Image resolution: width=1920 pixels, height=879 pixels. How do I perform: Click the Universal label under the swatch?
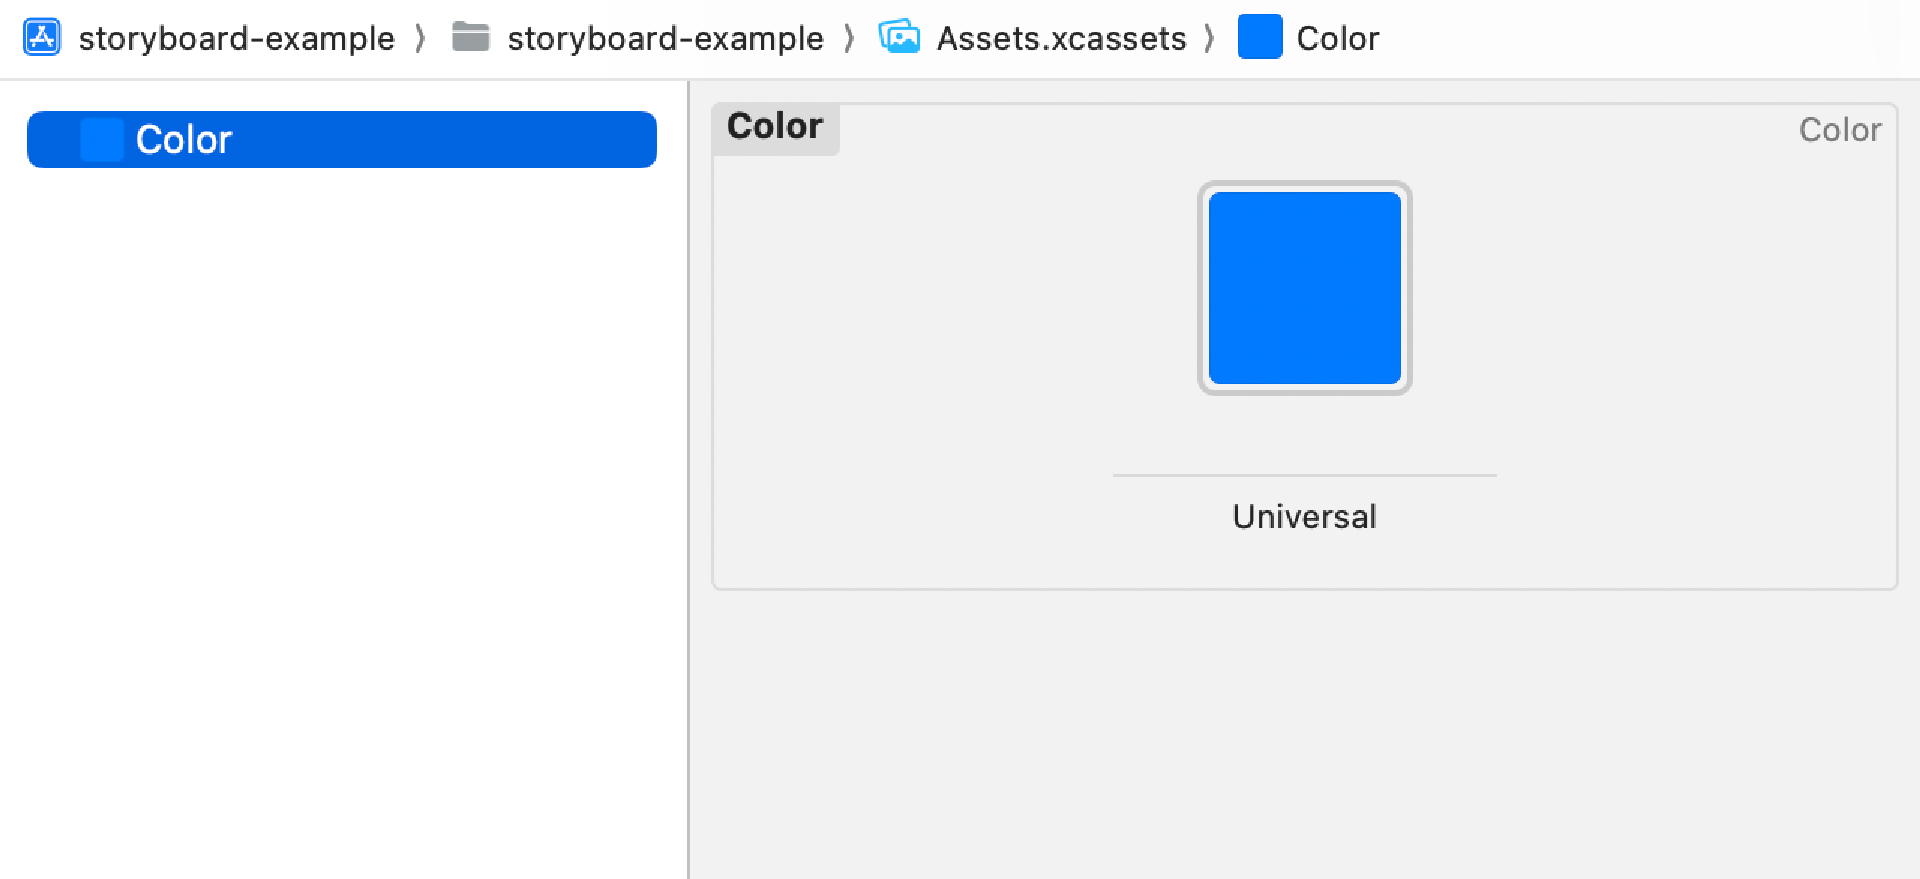pos(1304,516)
